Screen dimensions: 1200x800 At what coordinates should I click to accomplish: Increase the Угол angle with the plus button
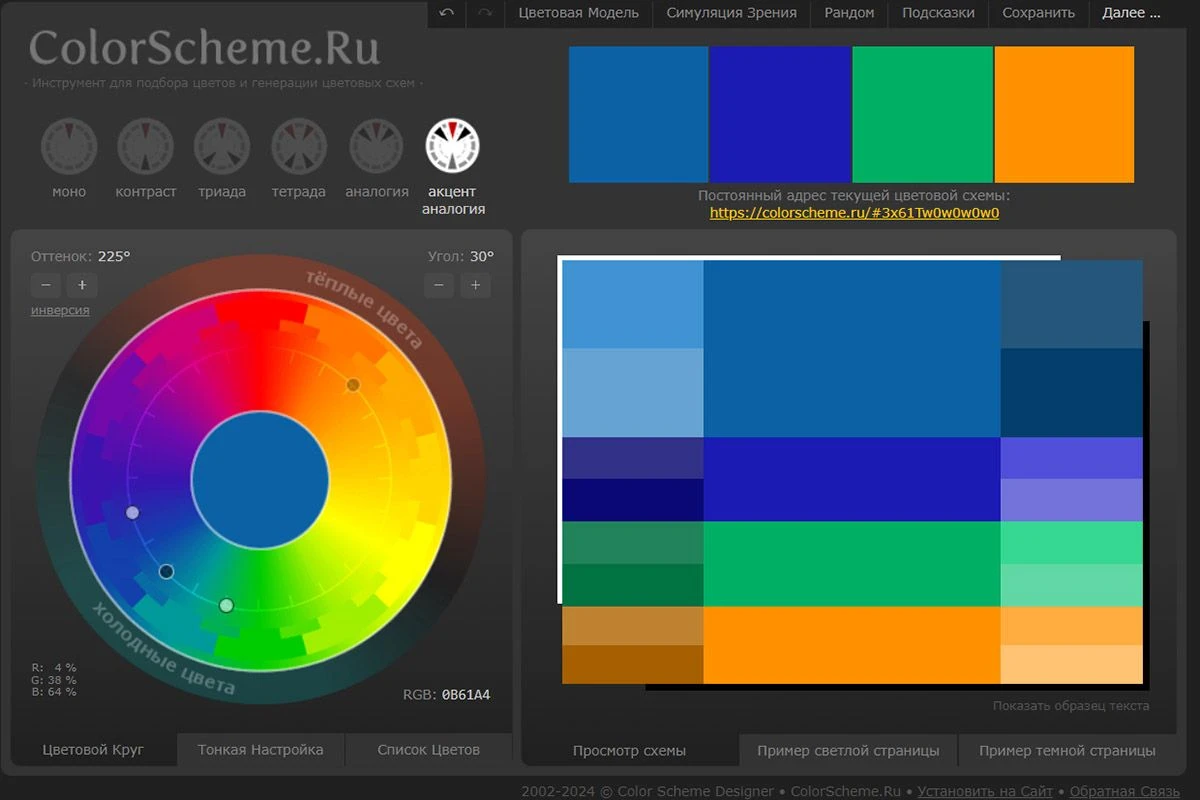(475, 285)
